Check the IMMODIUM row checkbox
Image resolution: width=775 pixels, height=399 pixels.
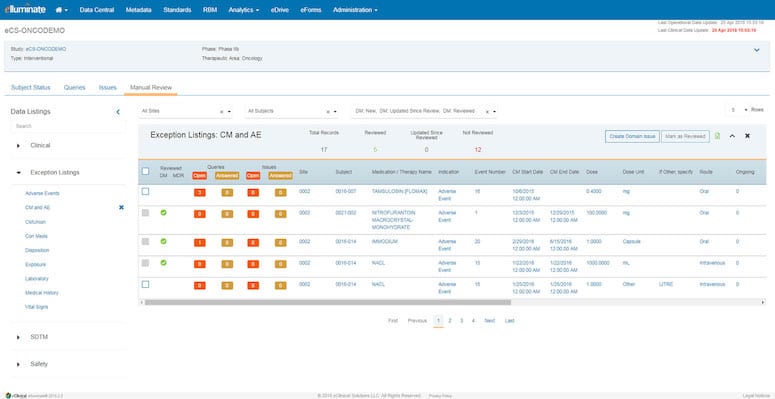145,241
